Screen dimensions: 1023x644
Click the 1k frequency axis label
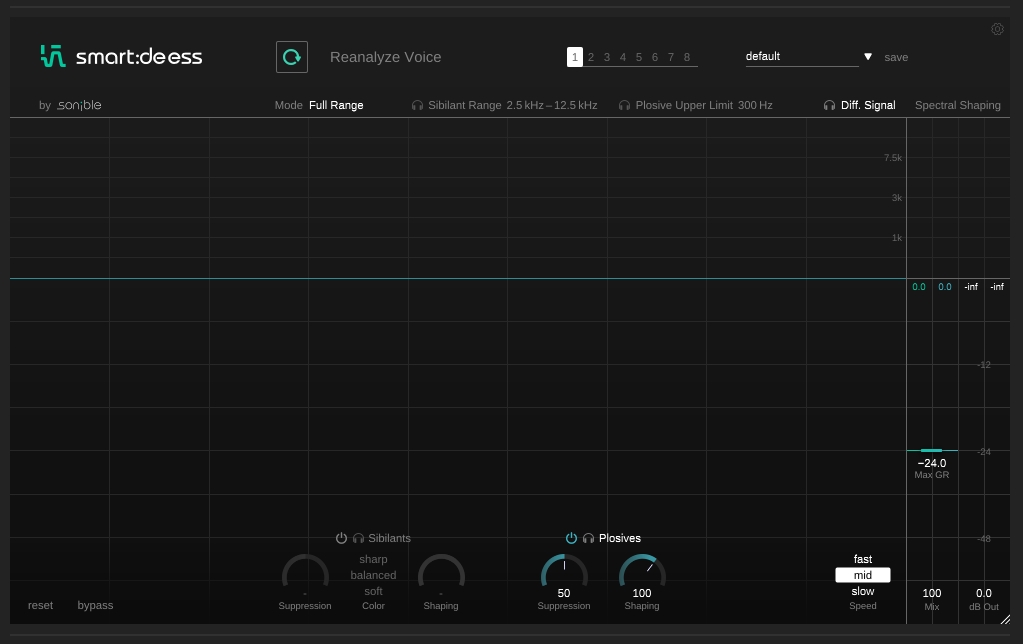click(x=896, y=238)
